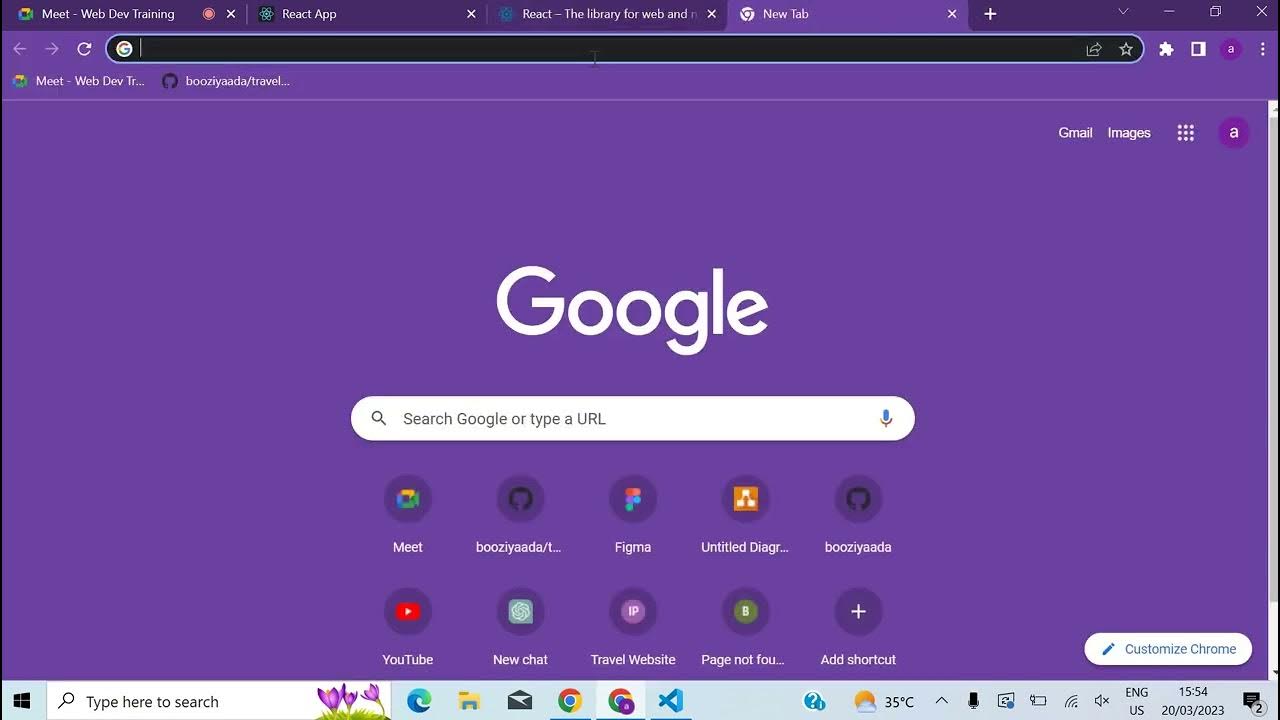Open the Page not fou... shortcut

[x=745, y=627]
